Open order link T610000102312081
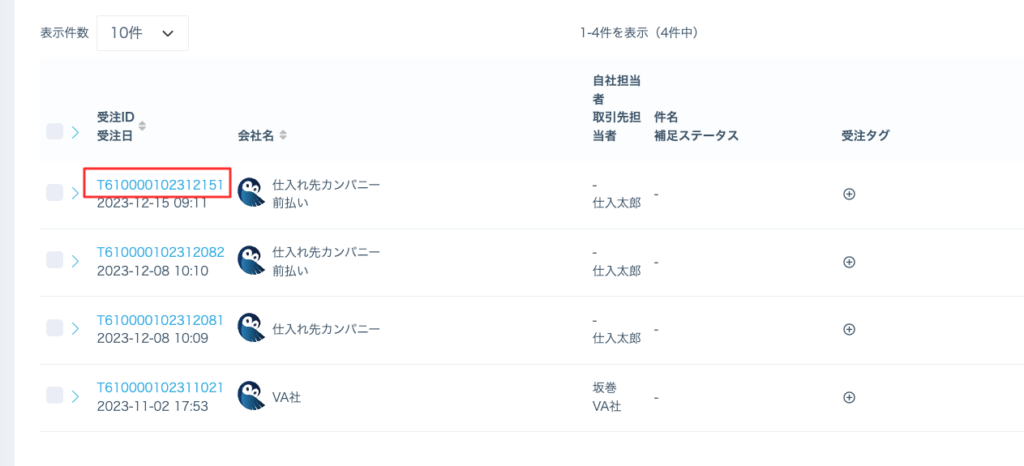 point(160,320)
